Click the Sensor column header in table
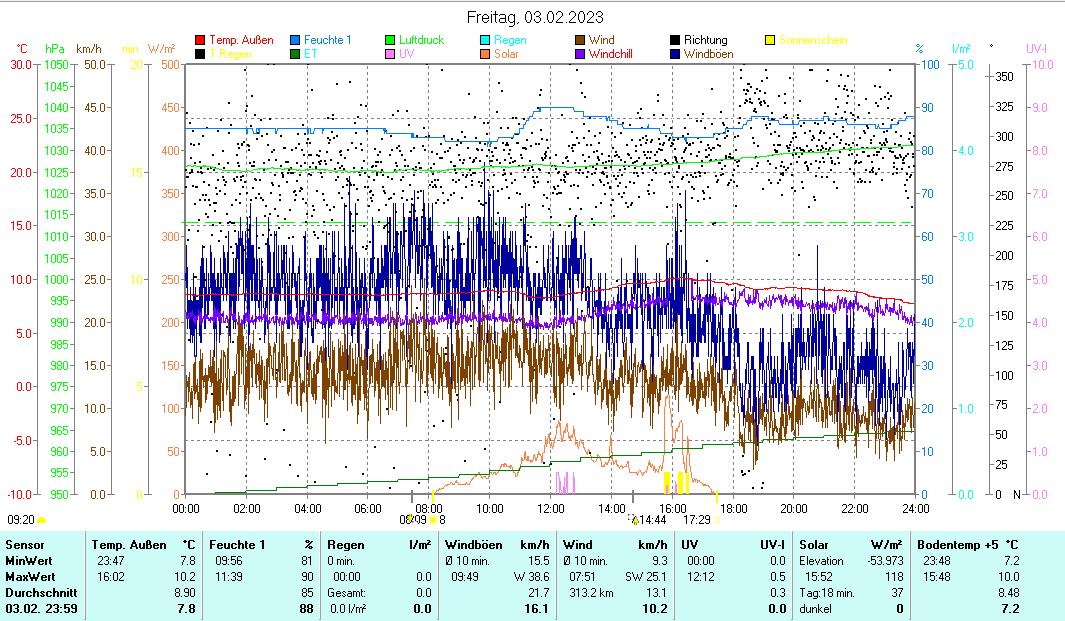This screenshot has width=1065, height=621. click(23, 544)
